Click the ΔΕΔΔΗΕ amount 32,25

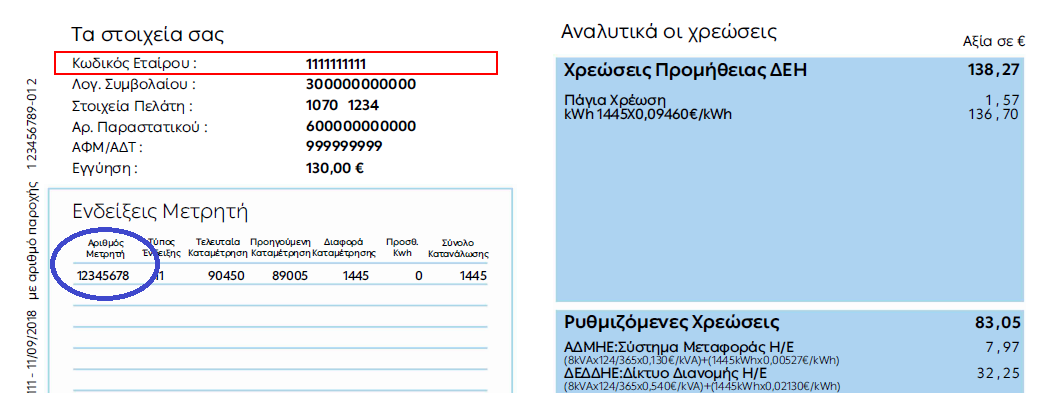(998, 374)
